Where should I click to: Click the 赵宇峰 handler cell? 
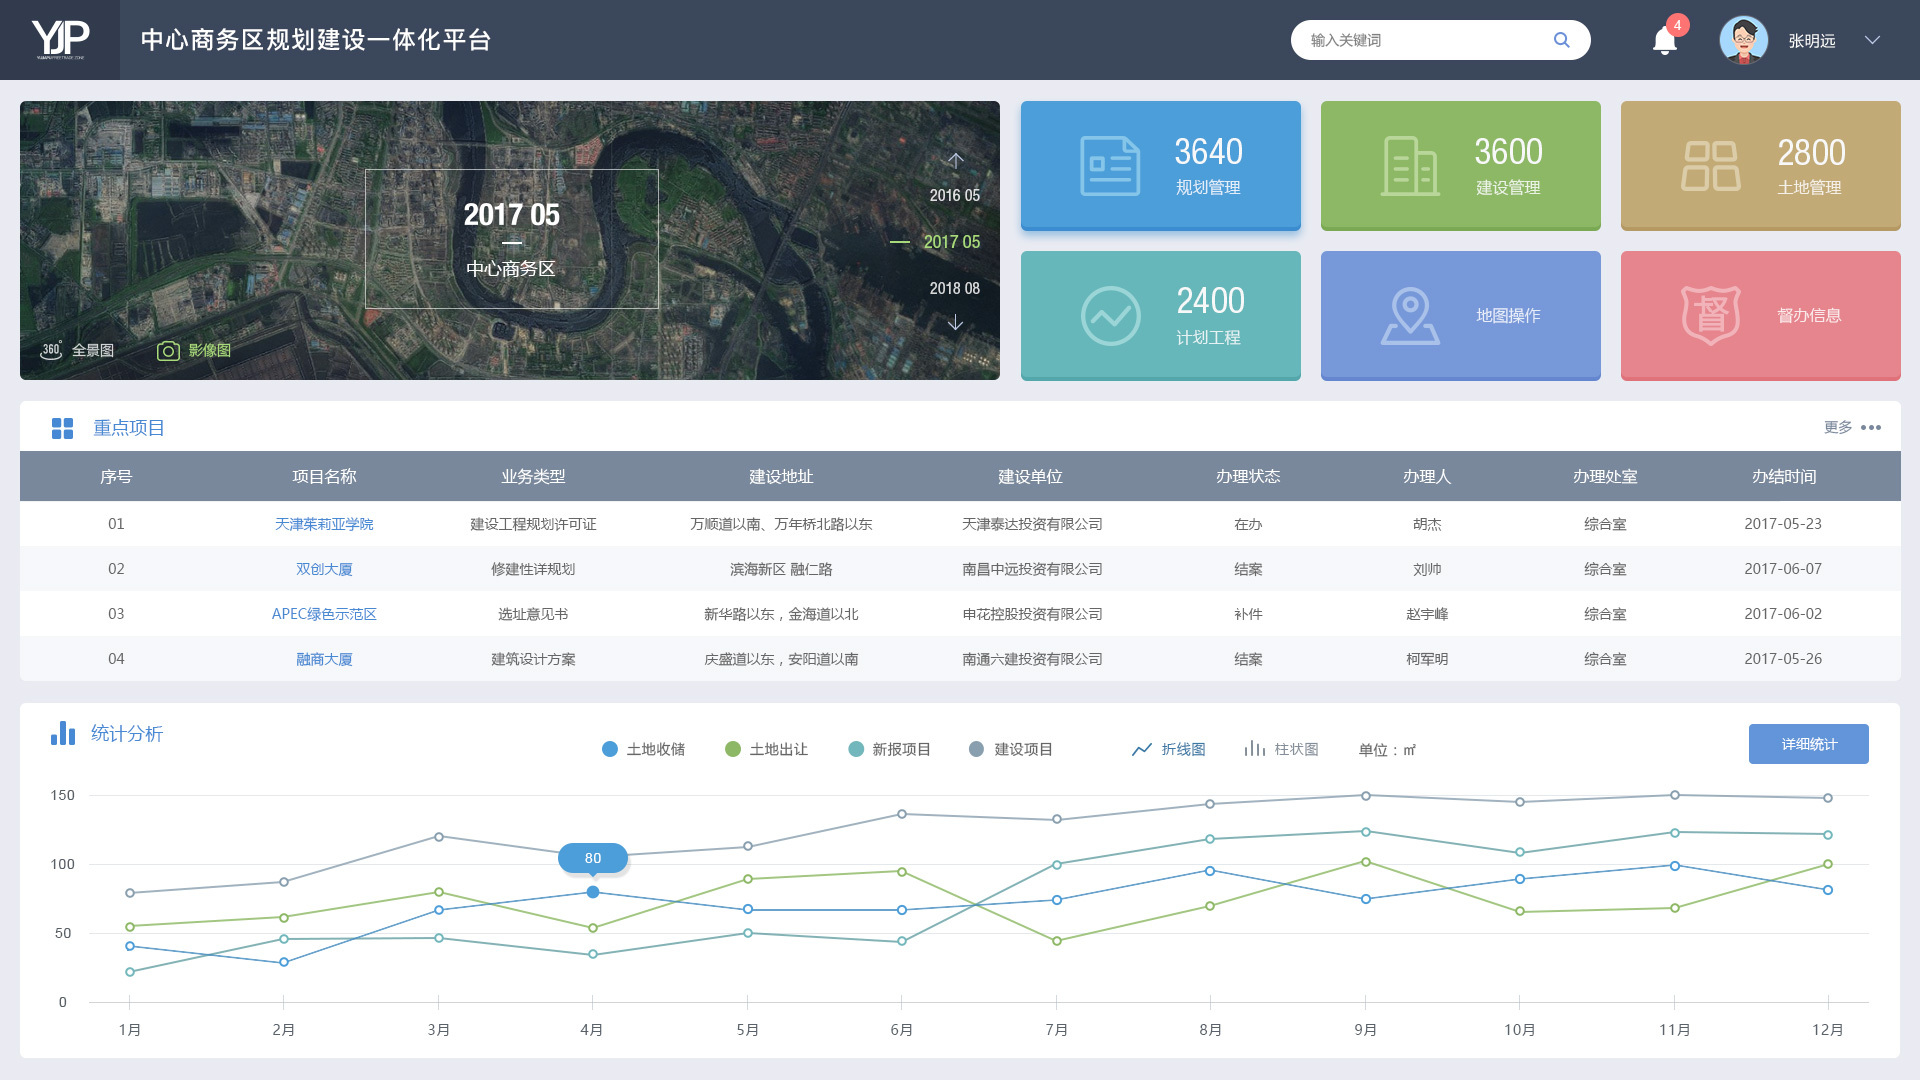[x=1427, y=614]
